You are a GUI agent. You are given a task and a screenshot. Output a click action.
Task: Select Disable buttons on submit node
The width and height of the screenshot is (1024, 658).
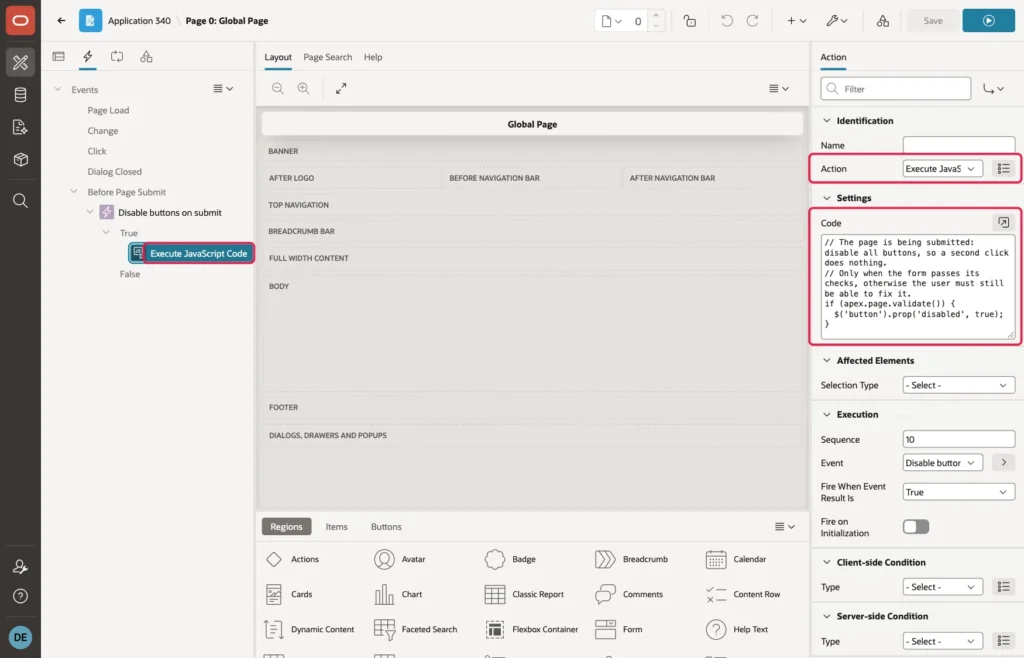click(170, 213)
